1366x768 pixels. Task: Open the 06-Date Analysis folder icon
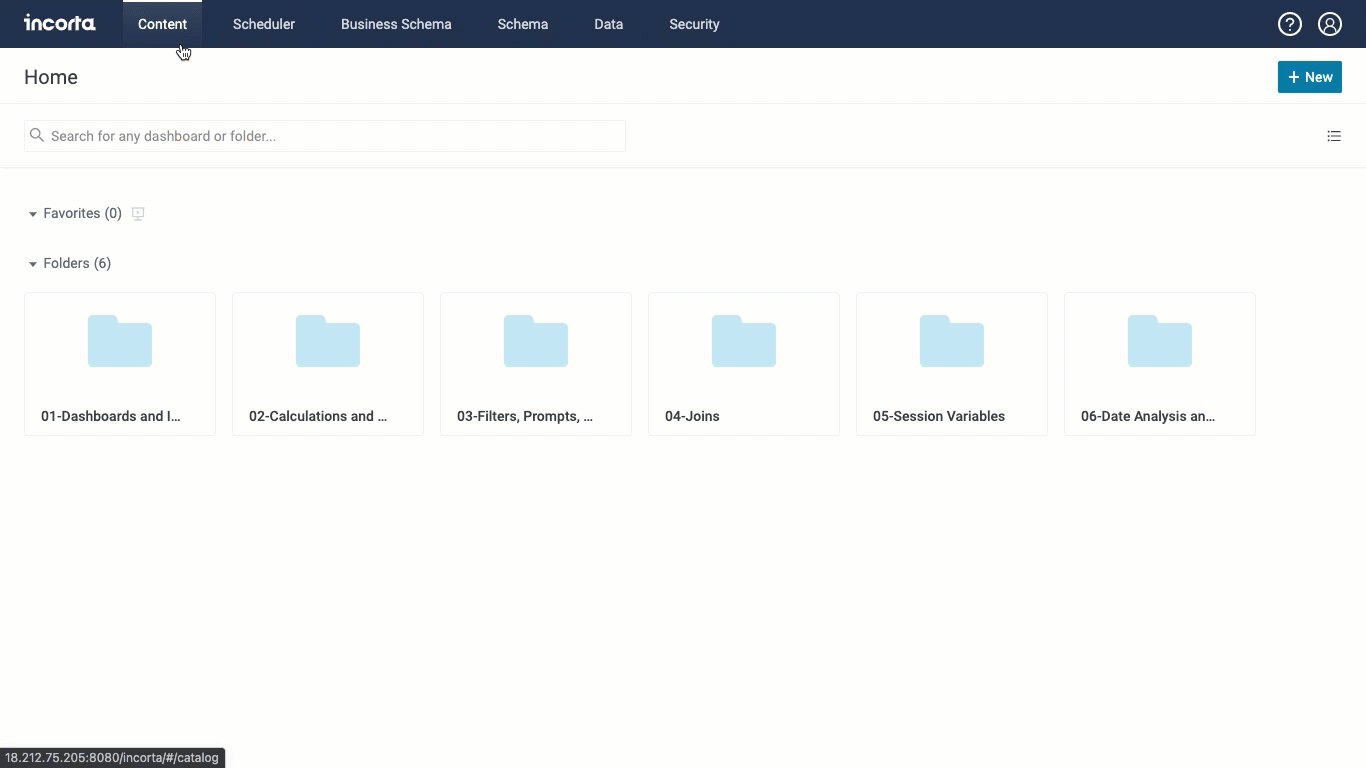pyautogui.click(x=1160, y=341)
